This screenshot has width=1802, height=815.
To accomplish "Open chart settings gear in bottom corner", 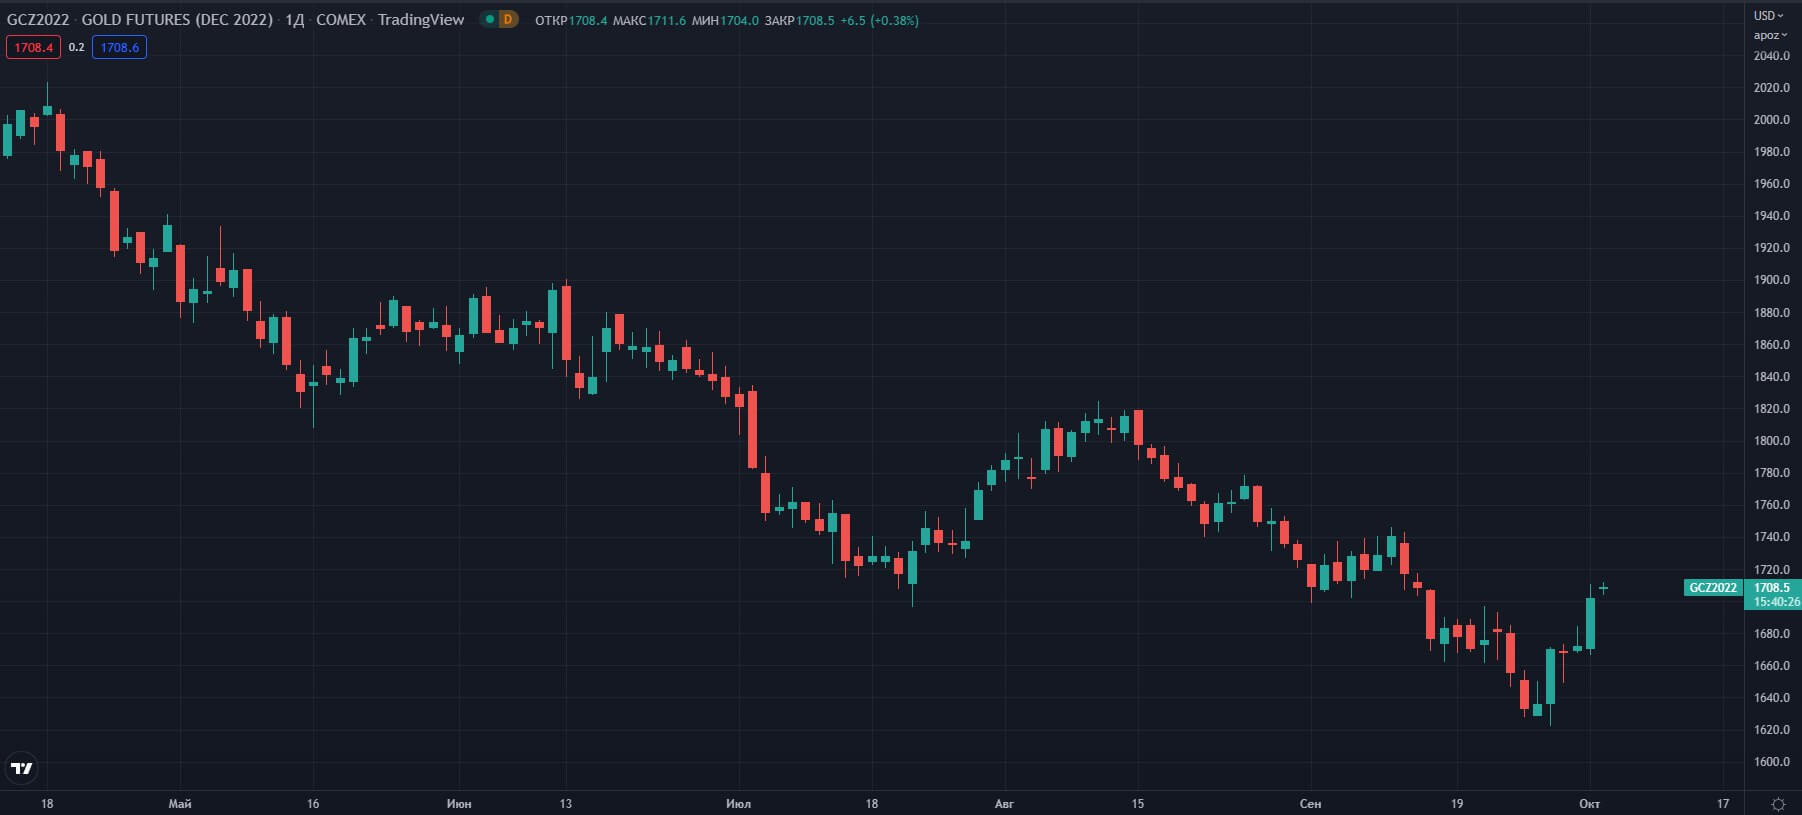I will [1777, 804].
